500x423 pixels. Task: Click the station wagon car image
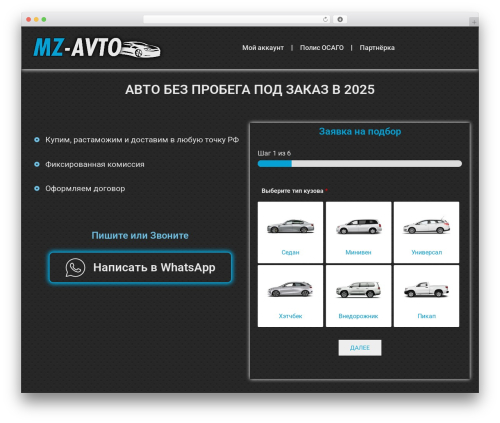tap(426, 226)
